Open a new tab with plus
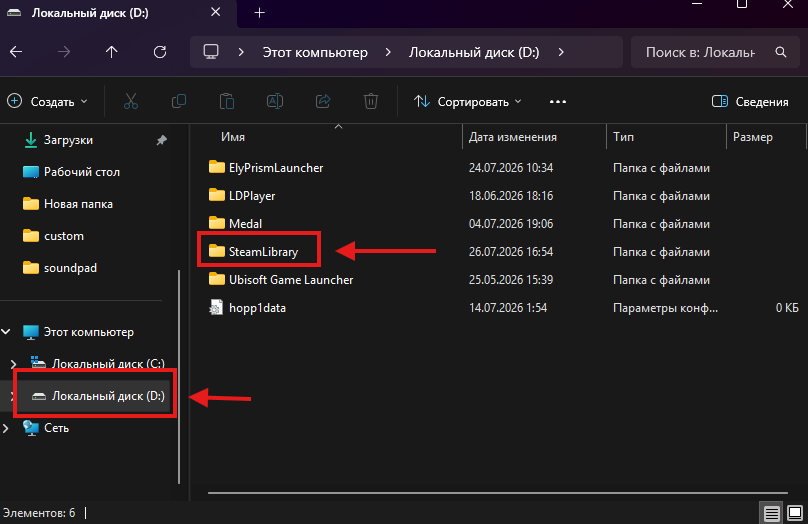This screenshot has width=808, height=524. (x=260, y=13)
